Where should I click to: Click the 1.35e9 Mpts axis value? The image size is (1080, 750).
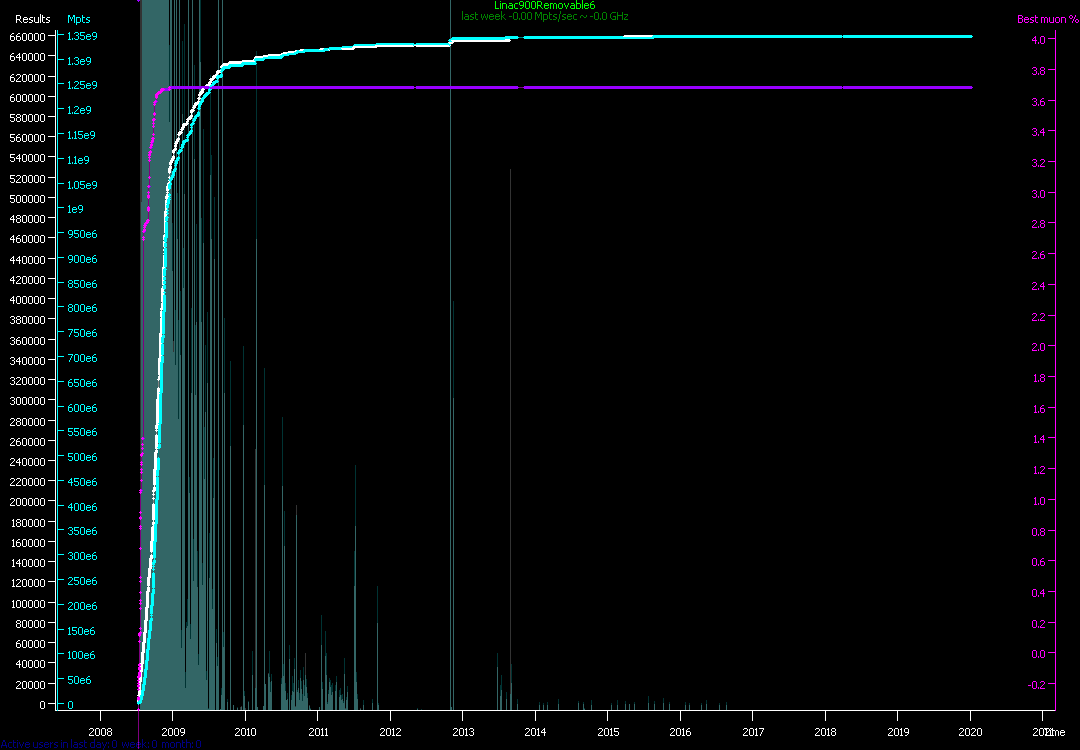(x=82, y=37)
